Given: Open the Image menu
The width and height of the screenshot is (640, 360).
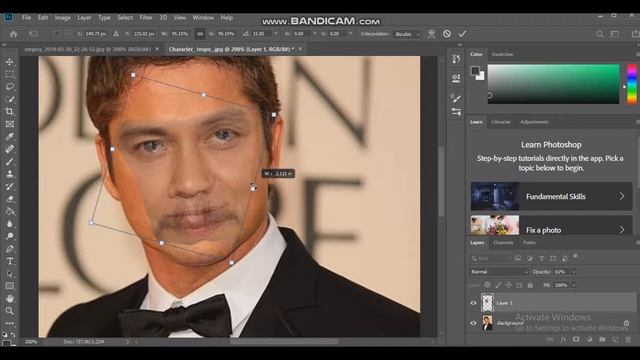Looking at the screenshot, I should point(62,18).
